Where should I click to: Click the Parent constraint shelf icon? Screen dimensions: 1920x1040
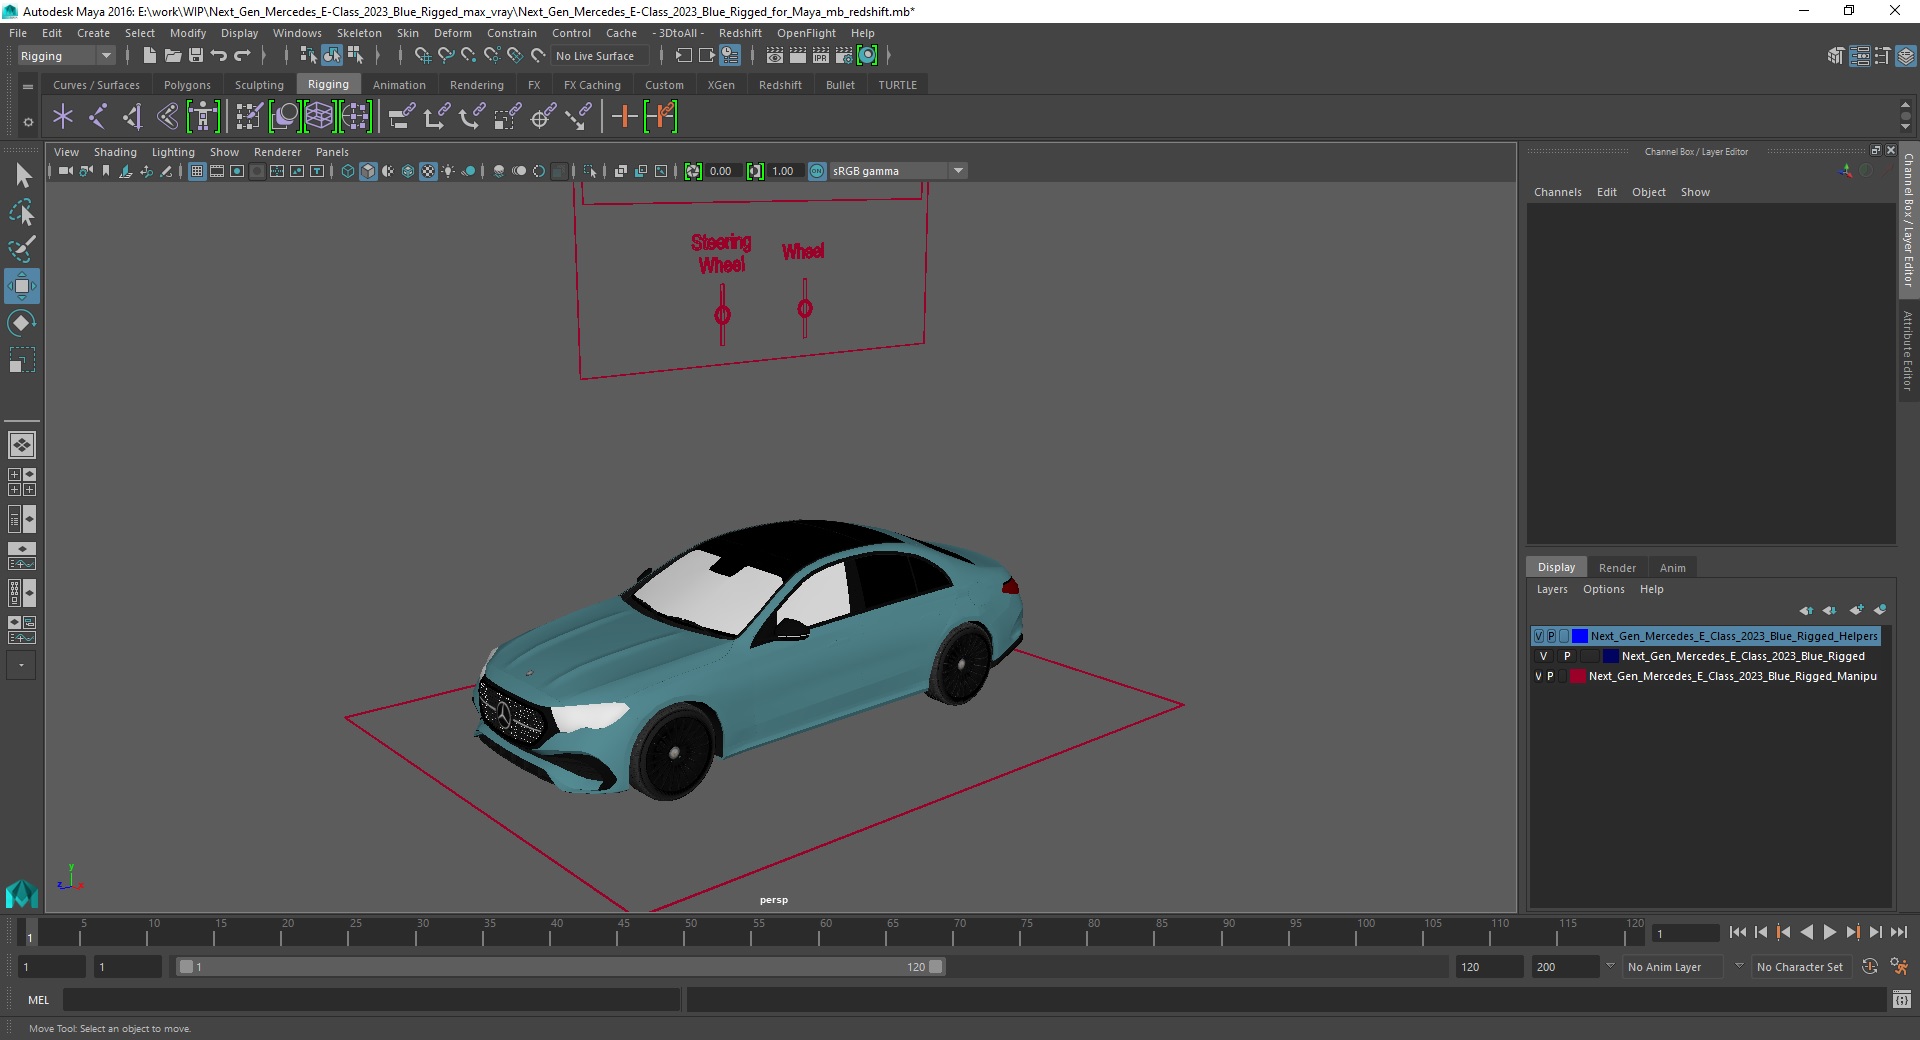click(402, 117)
